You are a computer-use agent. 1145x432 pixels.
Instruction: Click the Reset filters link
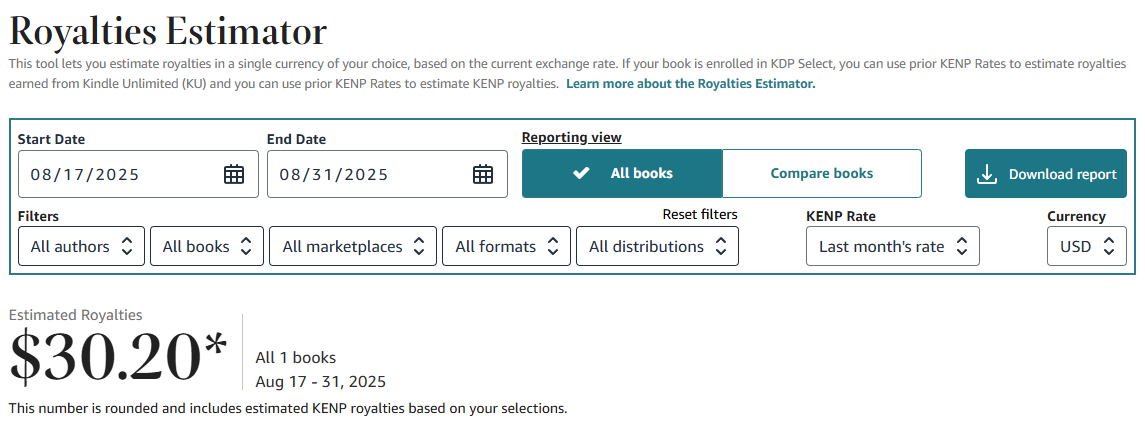700,215
